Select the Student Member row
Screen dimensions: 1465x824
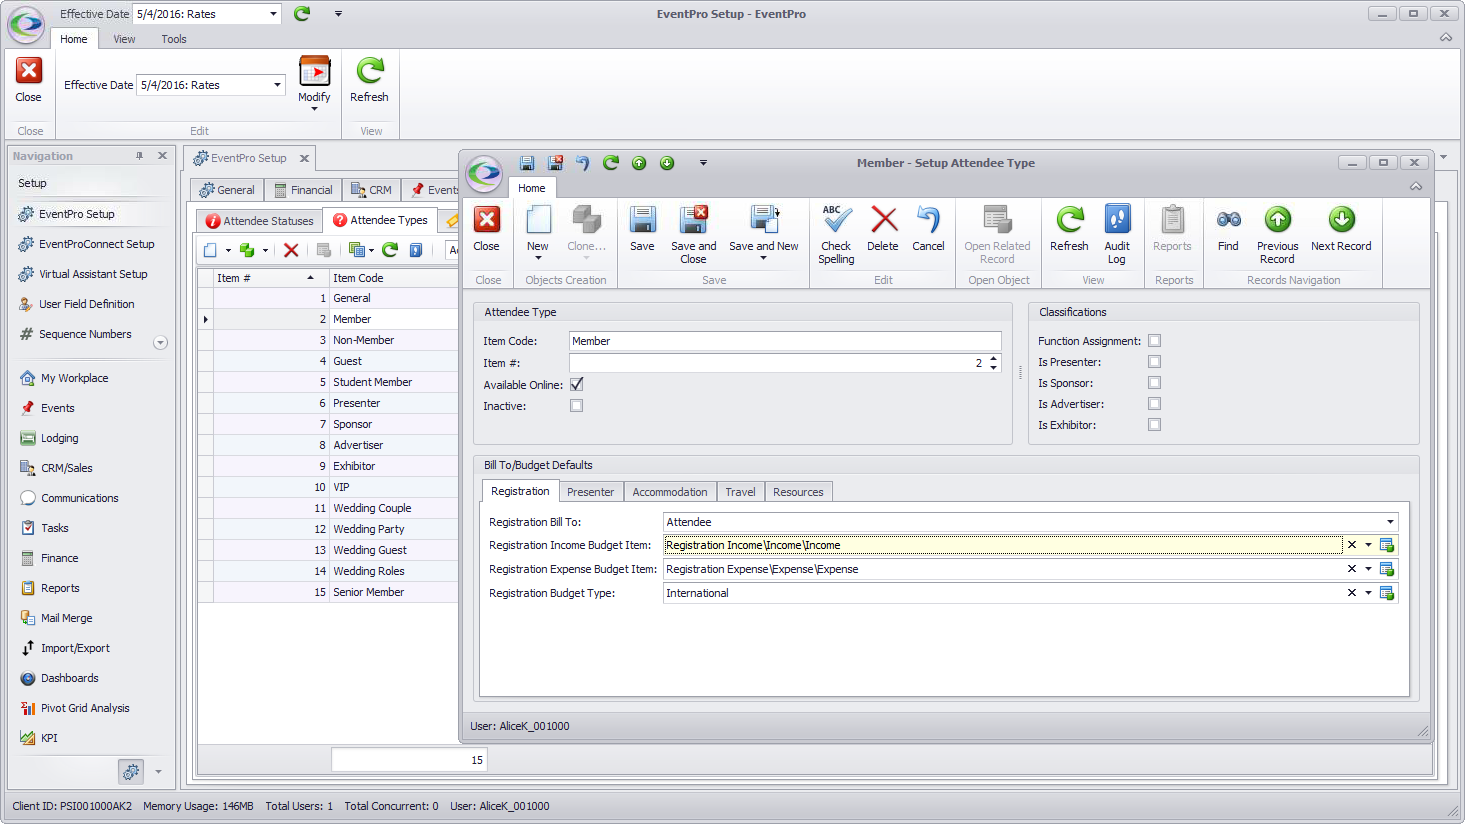tap(328, 382)
